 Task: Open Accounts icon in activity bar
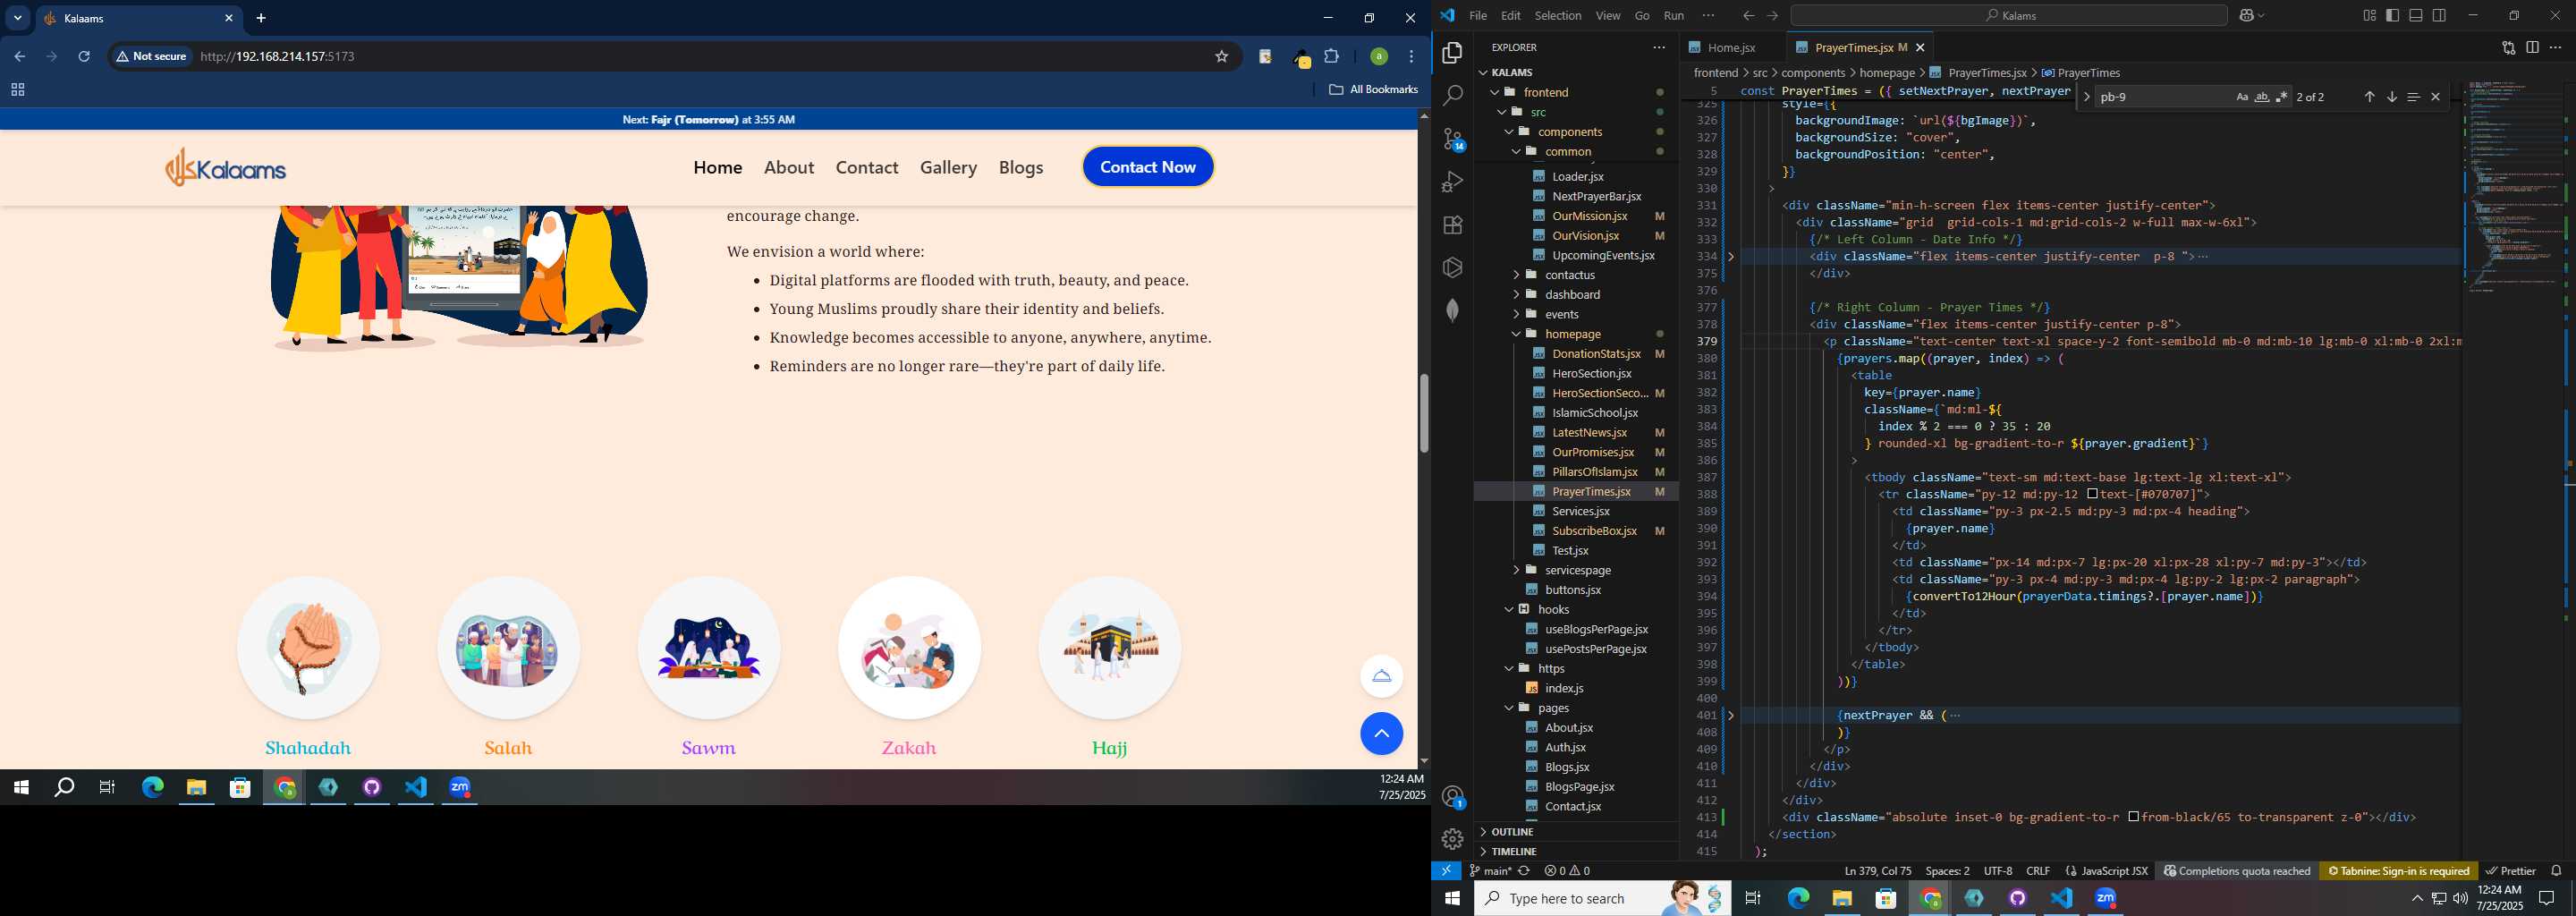tap(1453, 797)
